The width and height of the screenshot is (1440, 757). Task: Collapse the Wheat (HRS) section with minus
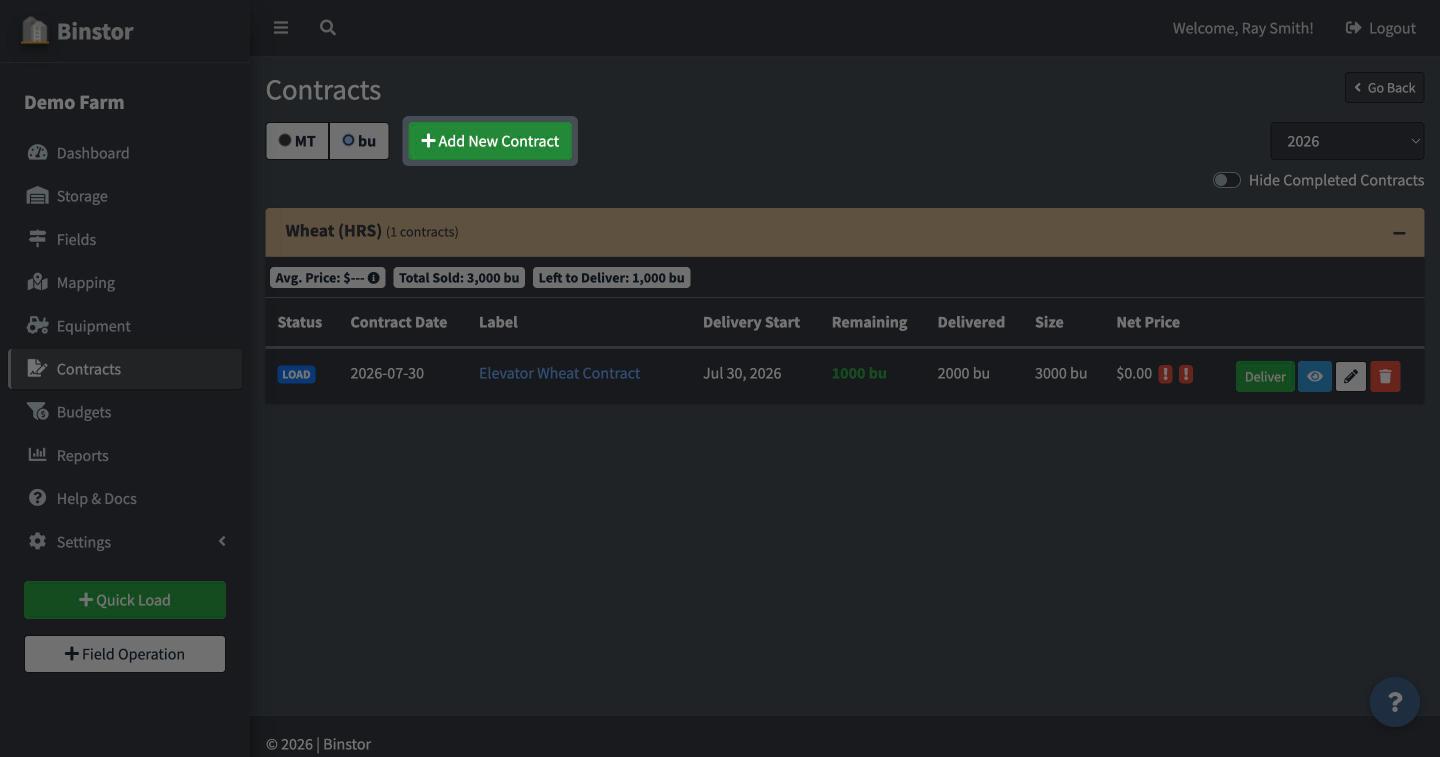pyautogui.click(x=1399, y=233)
